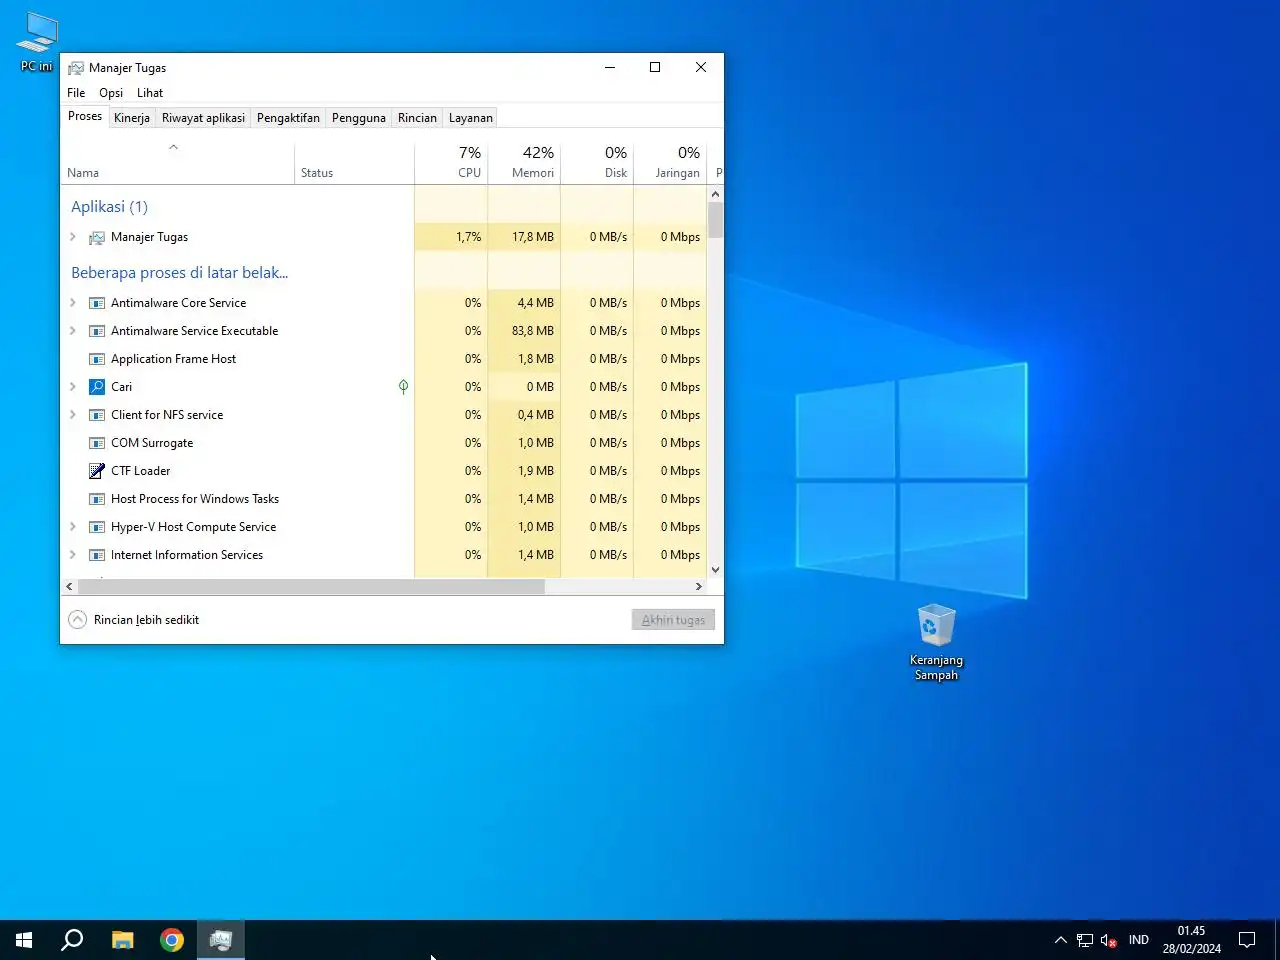Click the 1,7% CPU cell
Viewport: 1280px width, 960px height.
coord(451,237)
